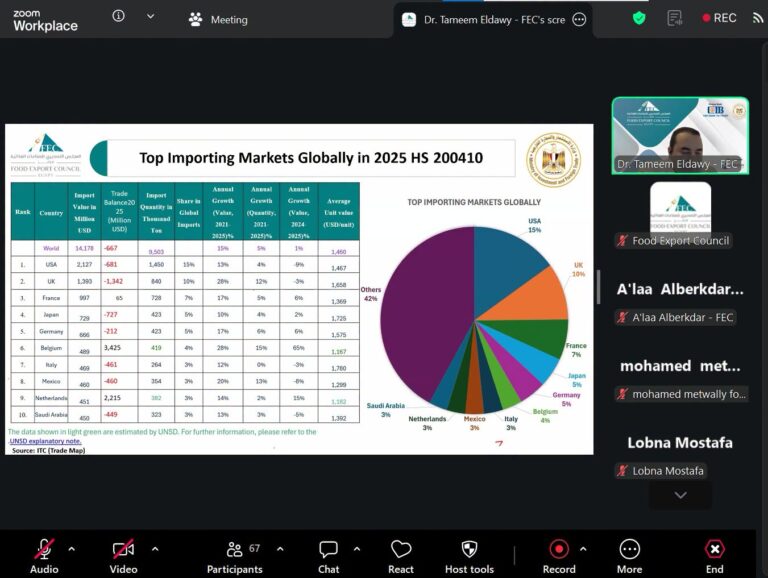Viewport: 768px width, 578px height.
Task: Click the End meeting button
Action: [715, 557]
